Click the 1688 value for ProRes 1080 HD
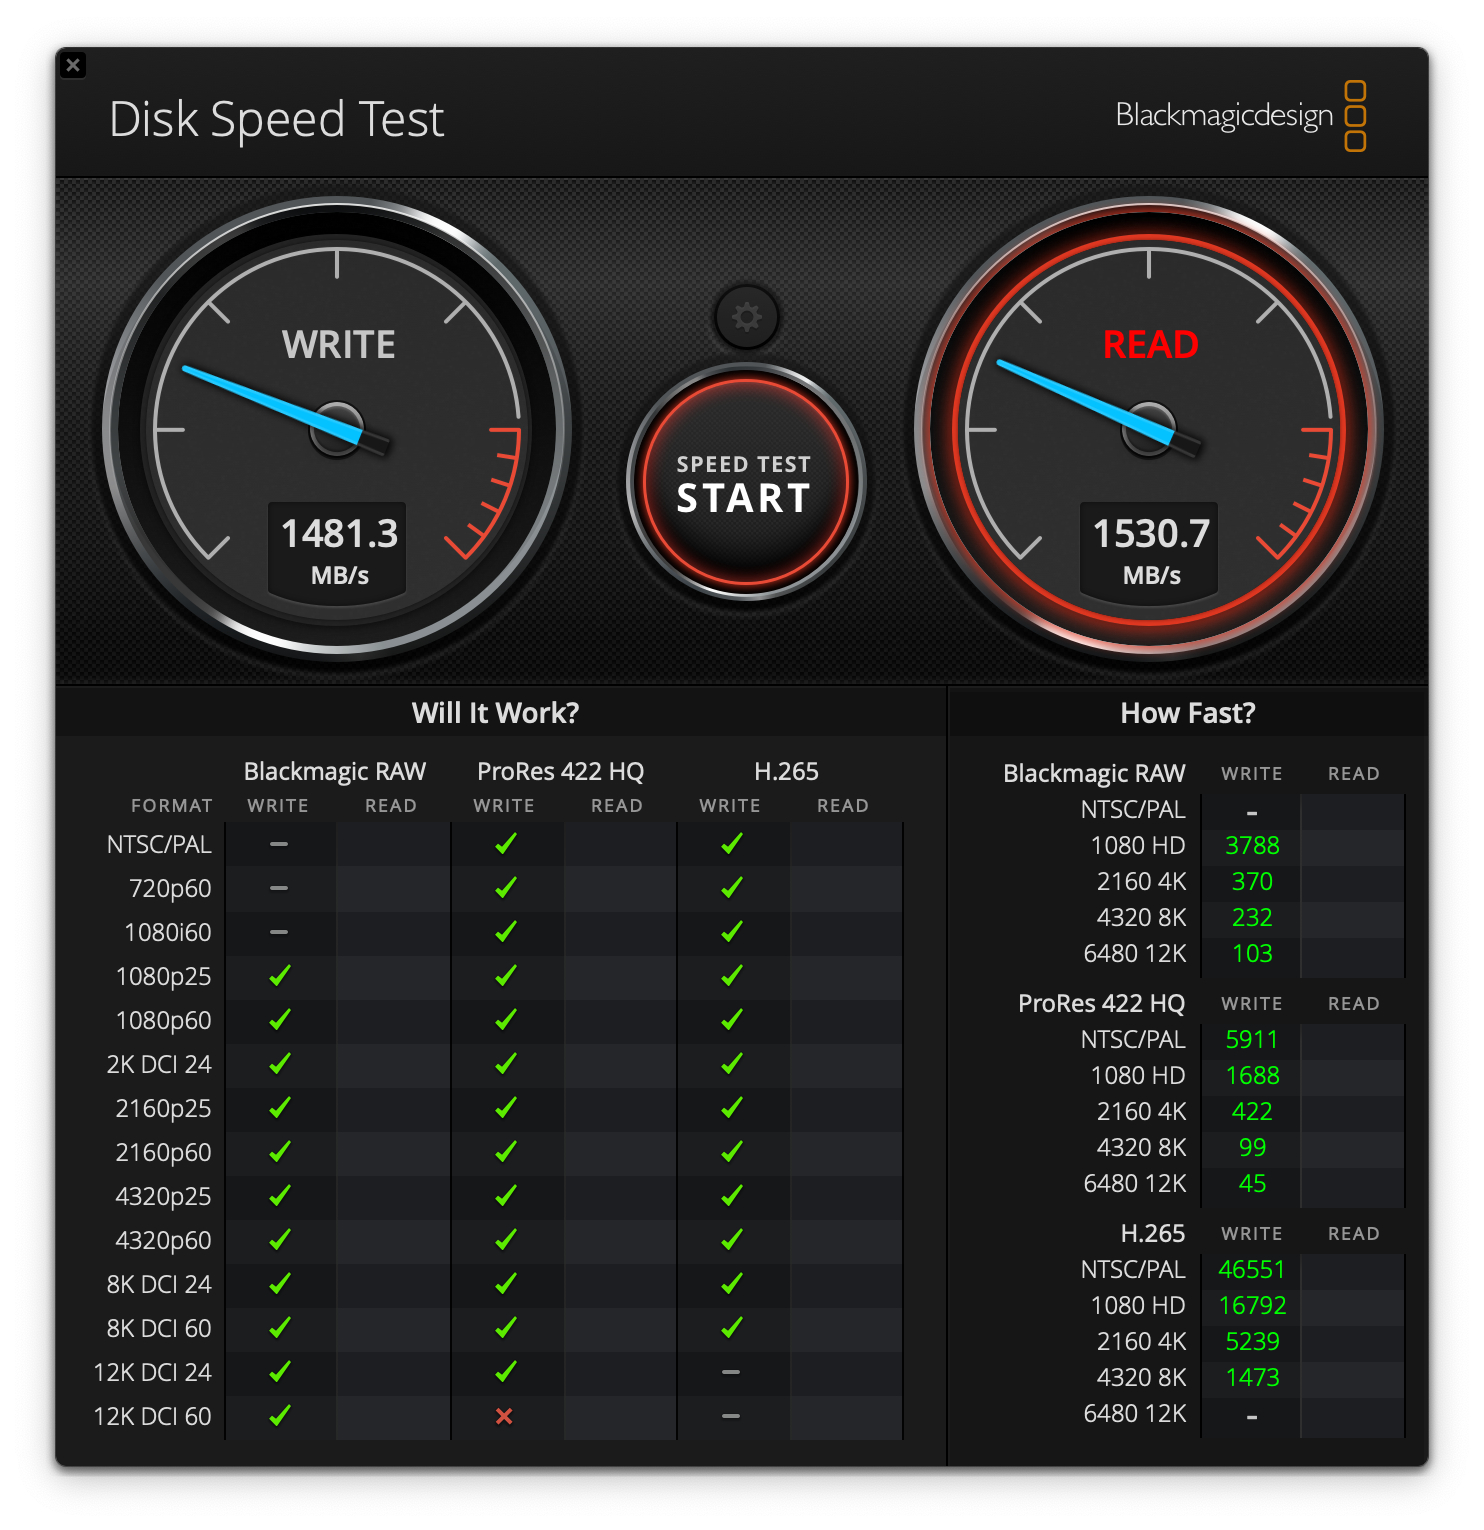The image size is (1484, 1530). [x=1252, y=1076]
